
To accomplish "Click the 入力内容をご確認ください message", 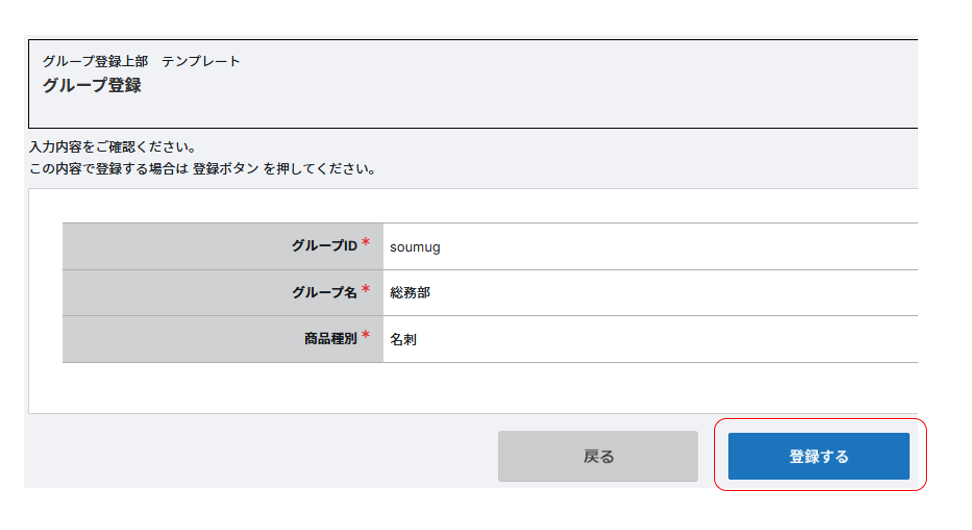I will (112, 148).
